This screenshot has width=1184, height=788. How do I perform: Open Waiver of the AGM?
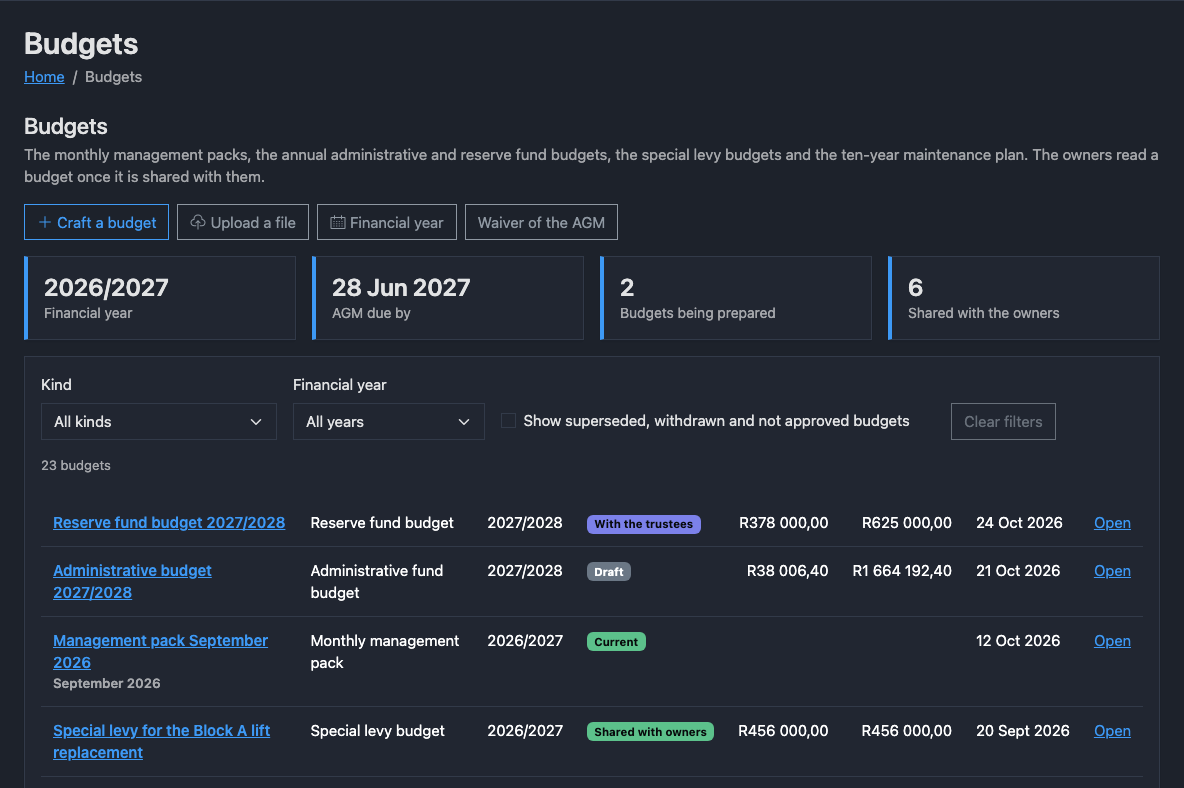click(x=541, y=222)
